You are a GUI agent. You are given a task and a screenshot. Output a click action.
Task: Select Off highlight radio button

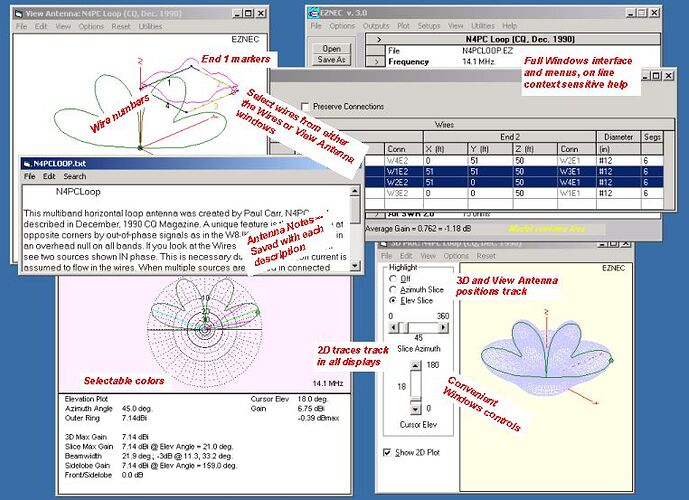[x=392, y=279]
